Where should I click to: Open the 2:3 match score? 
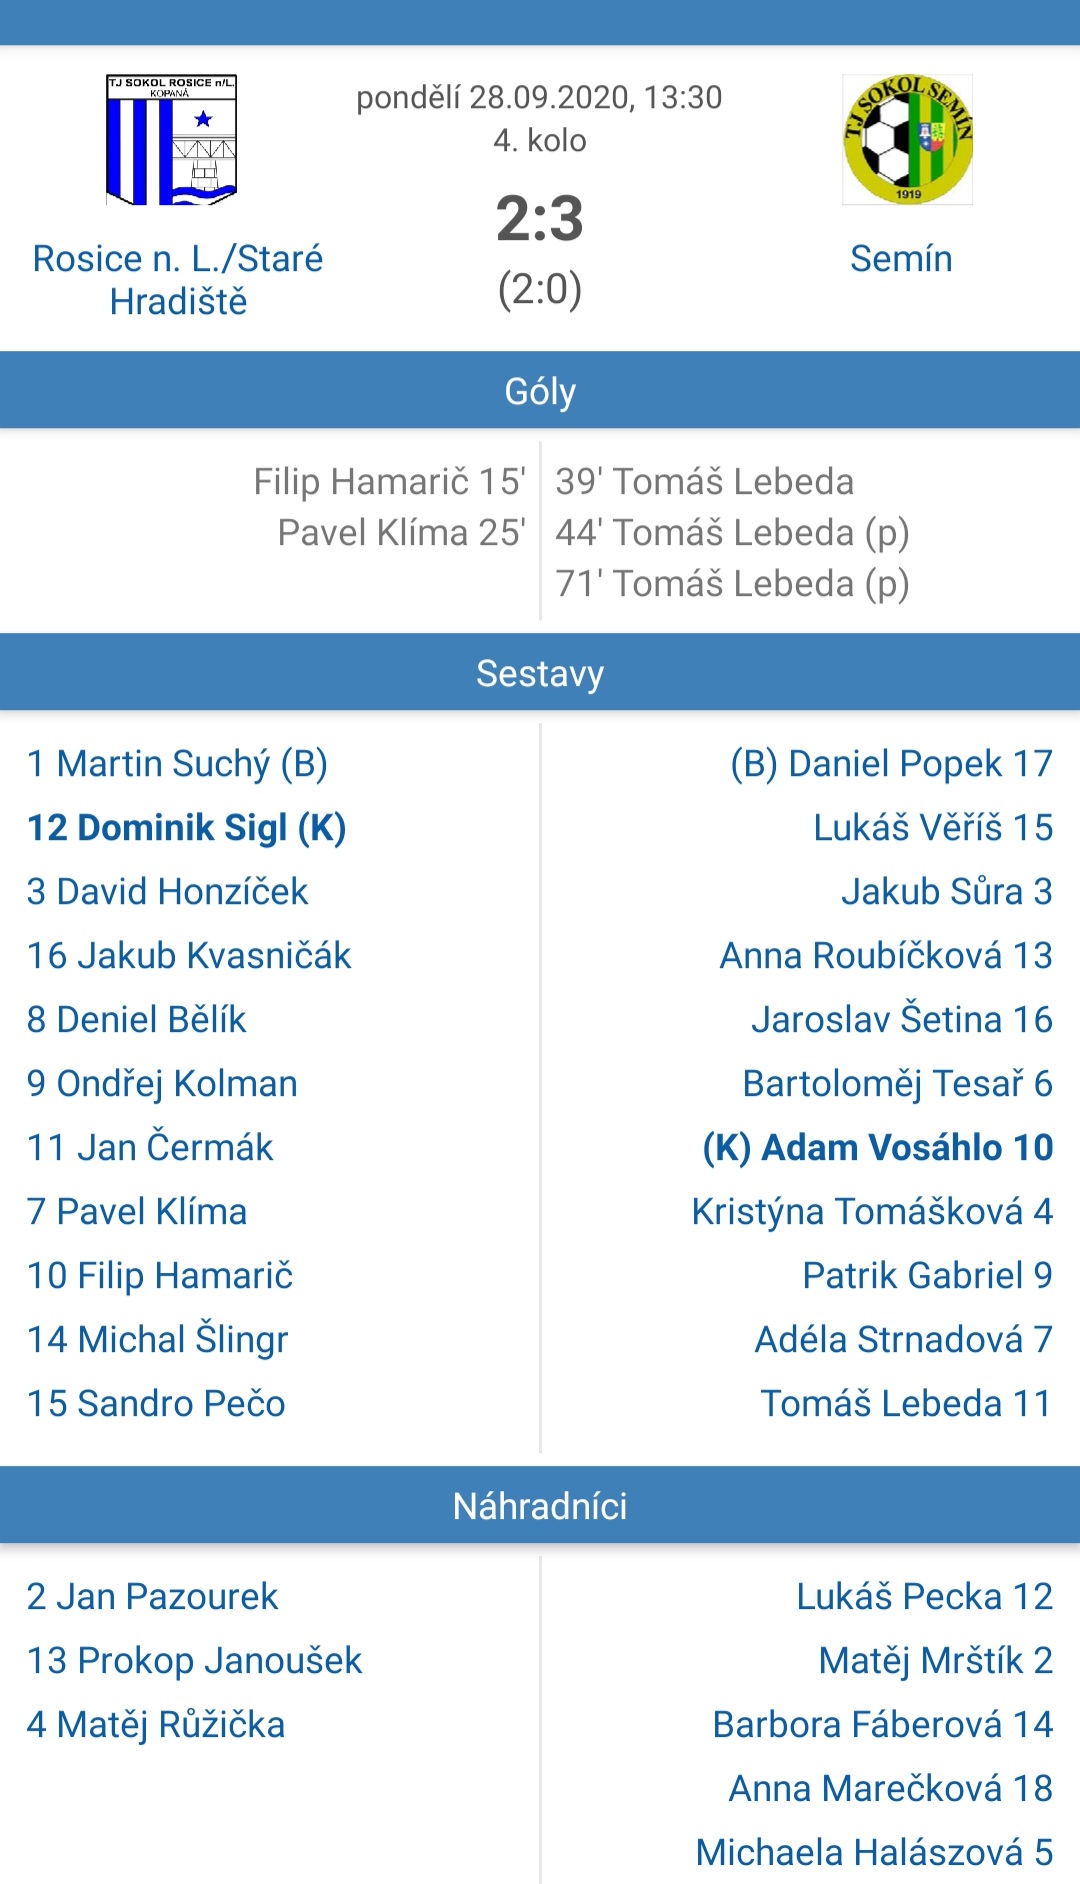pyautogui.click(x=540, y=218)
